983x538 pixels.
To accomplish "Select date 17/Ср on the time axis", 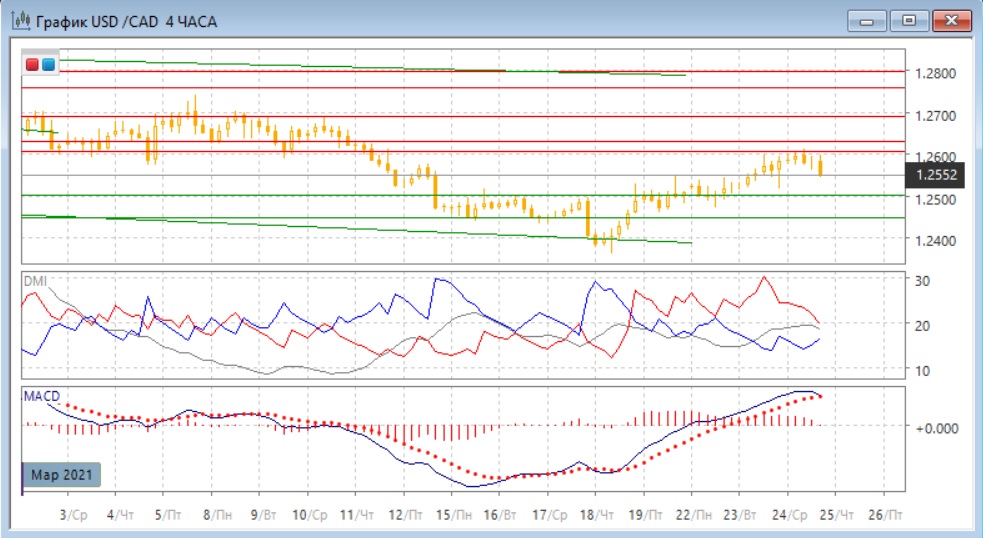I will 550,515.
